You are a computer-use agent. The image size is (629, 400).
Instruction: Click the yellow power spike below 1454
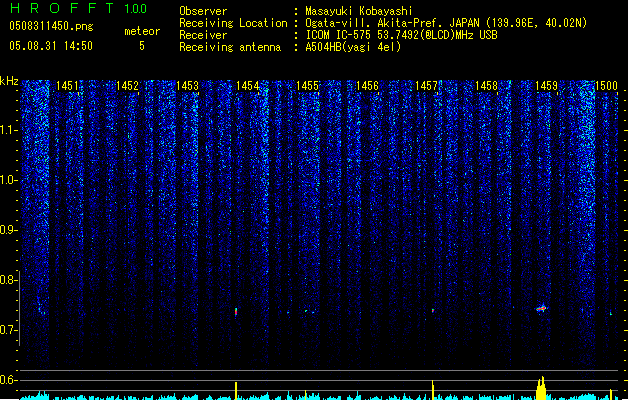[x=236, y=391]
